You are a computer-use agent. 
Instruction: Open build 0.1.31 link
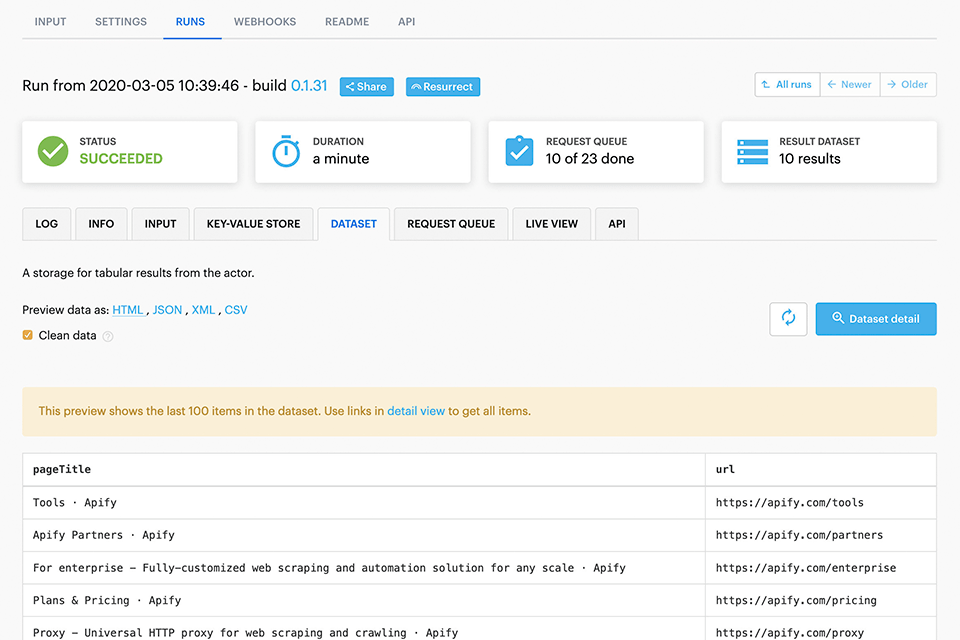click(x=309, y=86)
